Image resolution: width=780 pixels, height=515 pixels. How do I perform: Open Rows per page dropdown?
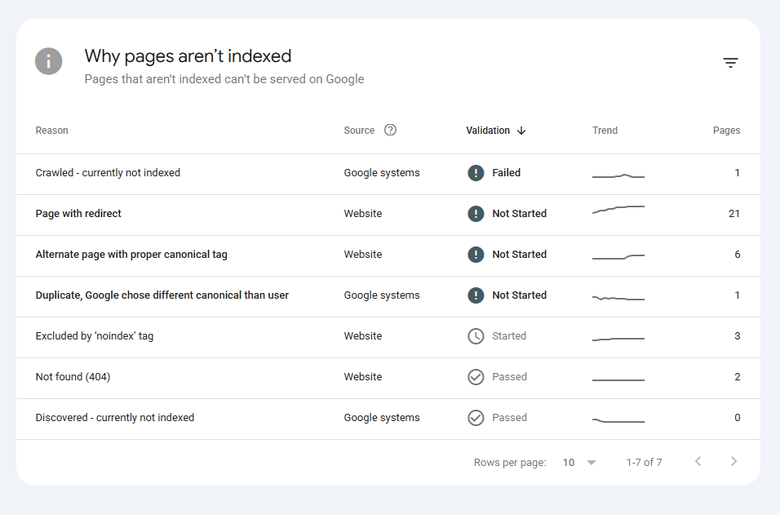pos(579,462)
